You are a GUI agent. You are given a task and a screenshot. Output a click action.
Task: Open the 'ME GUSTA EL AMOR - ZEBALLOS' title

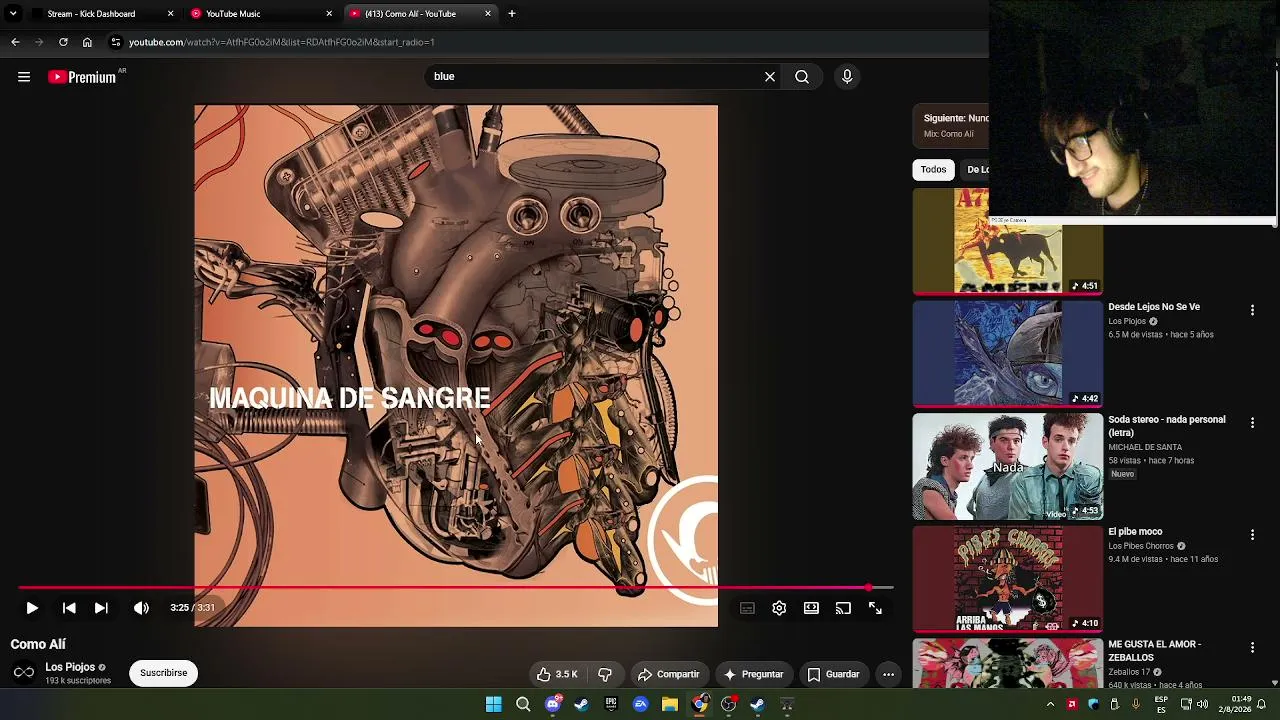tap(1155, 651)
